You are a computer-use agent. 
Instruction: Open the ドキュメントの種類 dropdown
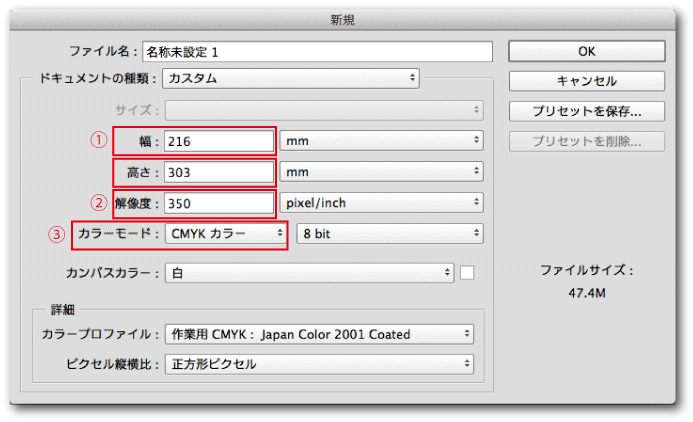[x=291, y=78]
